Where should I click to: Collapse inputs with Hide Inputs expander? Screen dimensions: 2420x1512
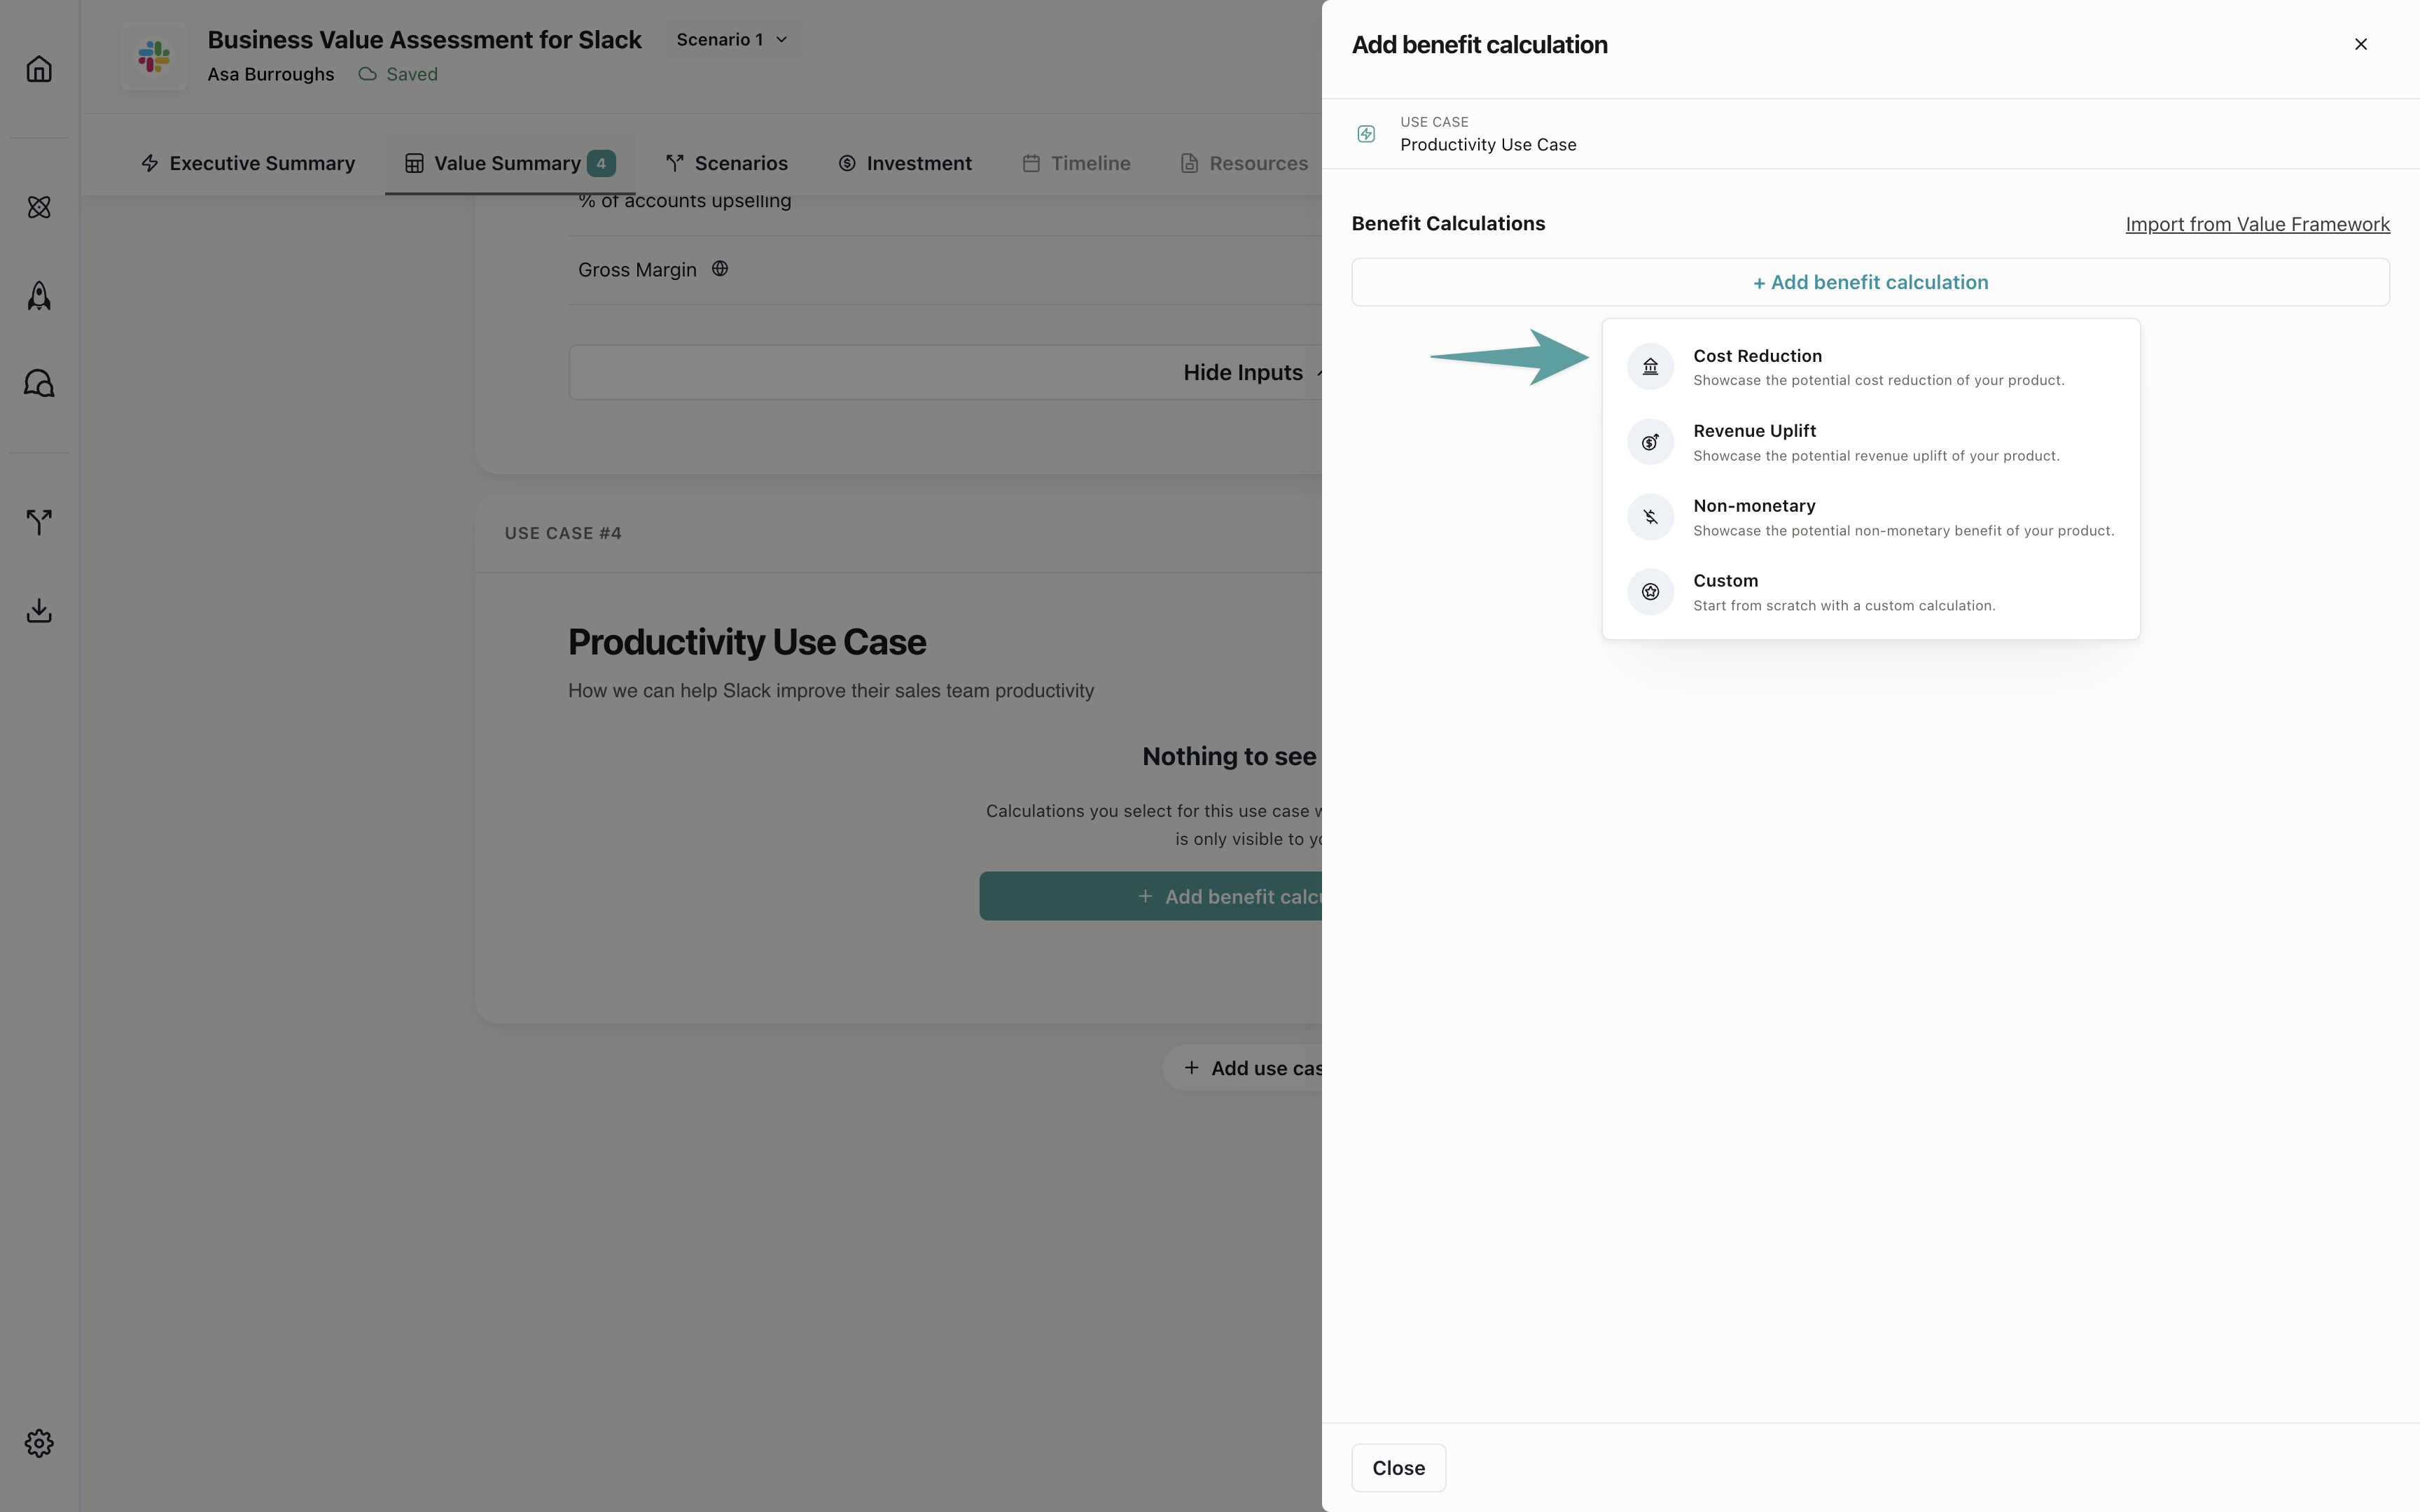tap(1243, 373)
